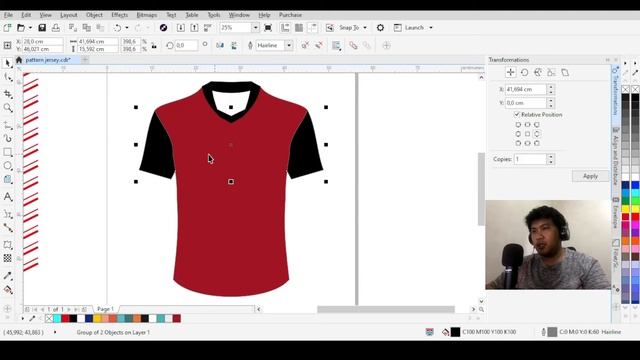The height and width of the screenshot is (360, 640).
Task: Open the Object menu
Action: [94, 15]
